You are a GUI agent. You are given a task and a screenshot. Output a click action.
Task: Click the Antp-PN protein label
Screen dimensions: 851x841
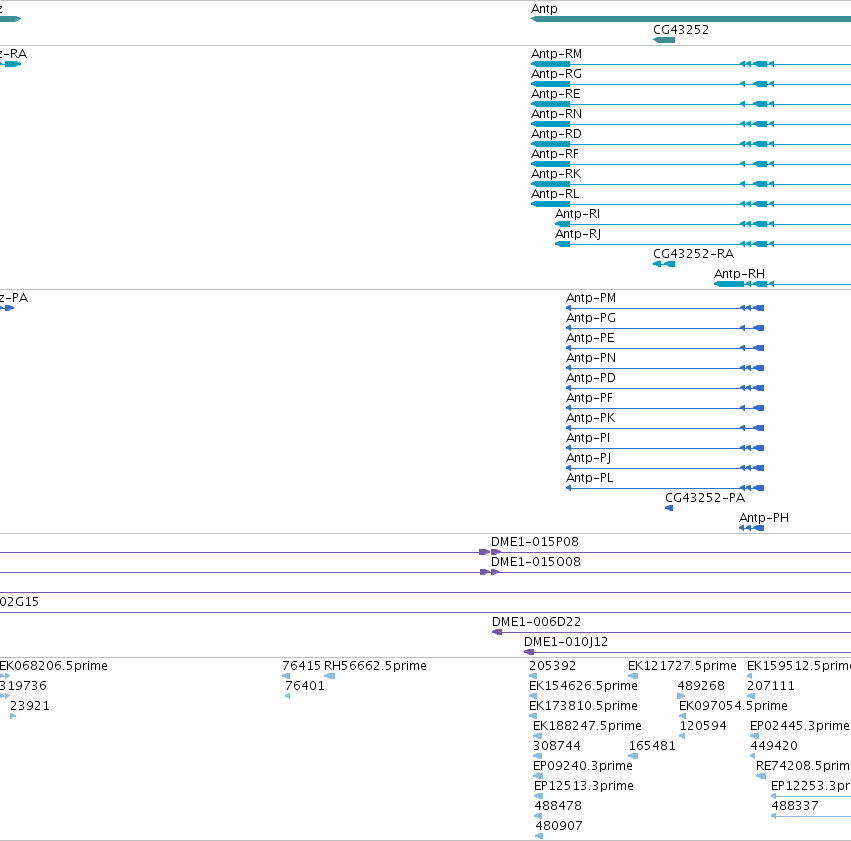[591, 358]
